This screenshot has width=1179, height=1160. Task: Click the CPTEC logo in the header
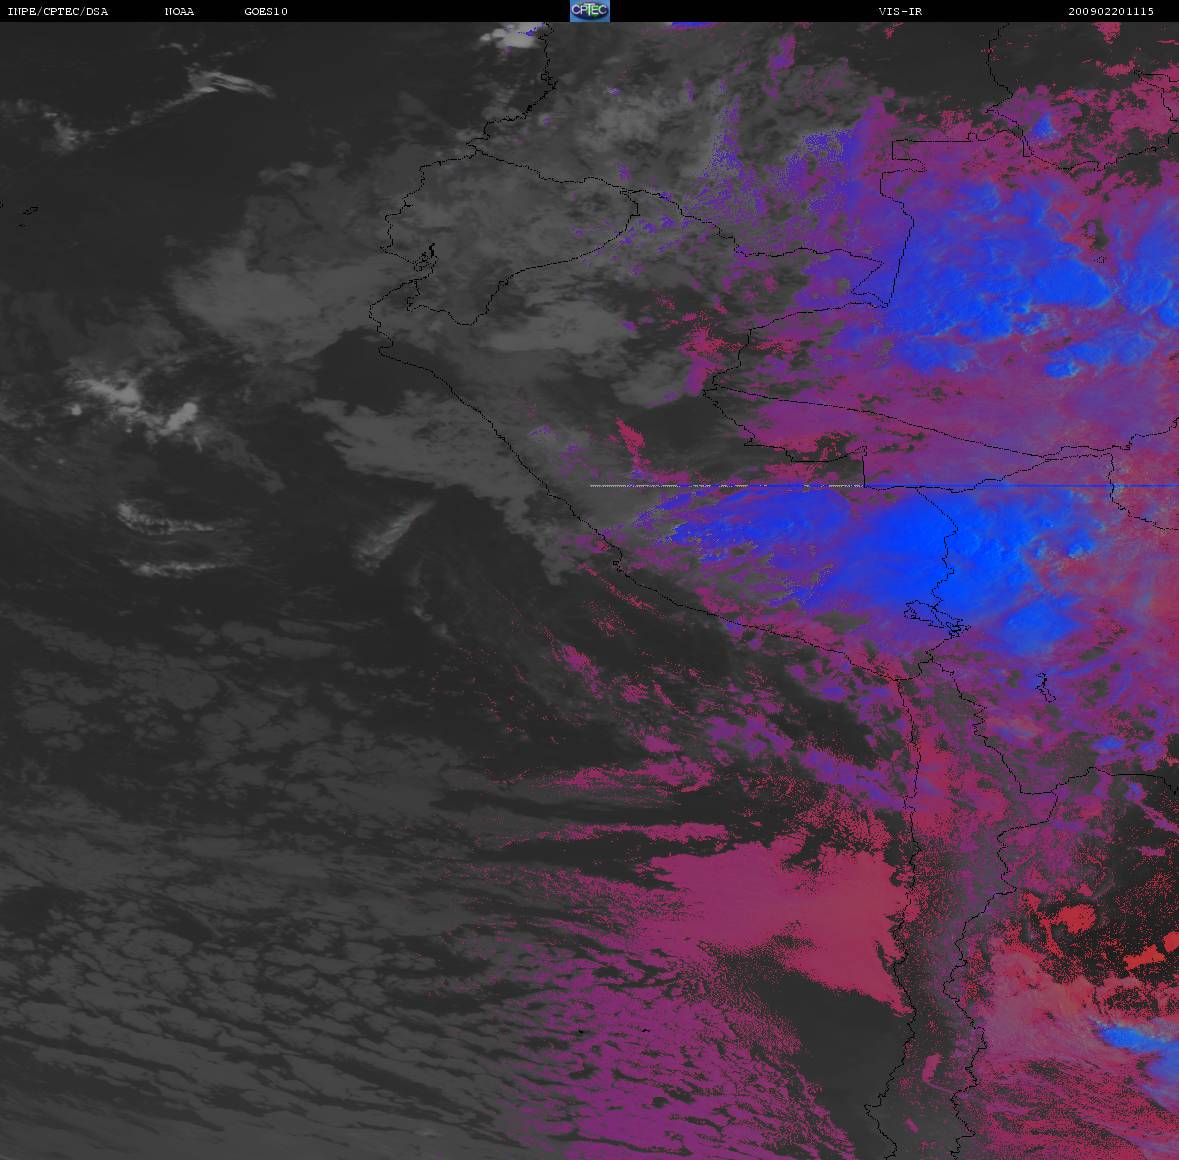pos(589,11)
